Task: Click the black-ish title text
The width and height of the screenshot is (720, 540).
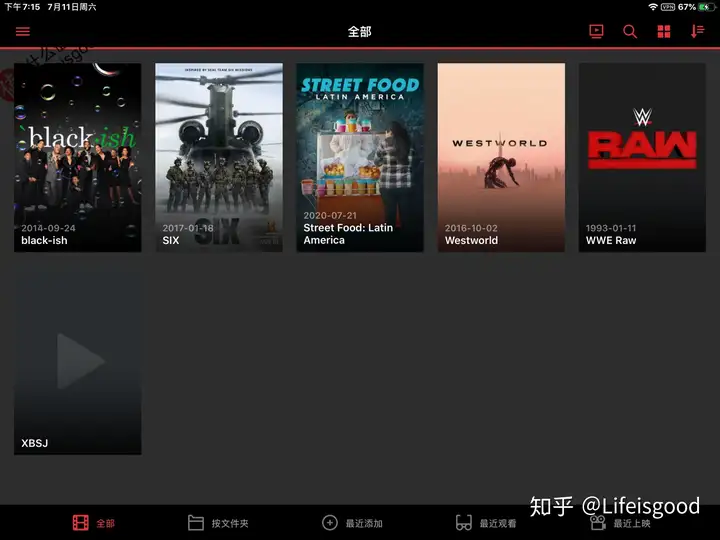Action: 44,240
